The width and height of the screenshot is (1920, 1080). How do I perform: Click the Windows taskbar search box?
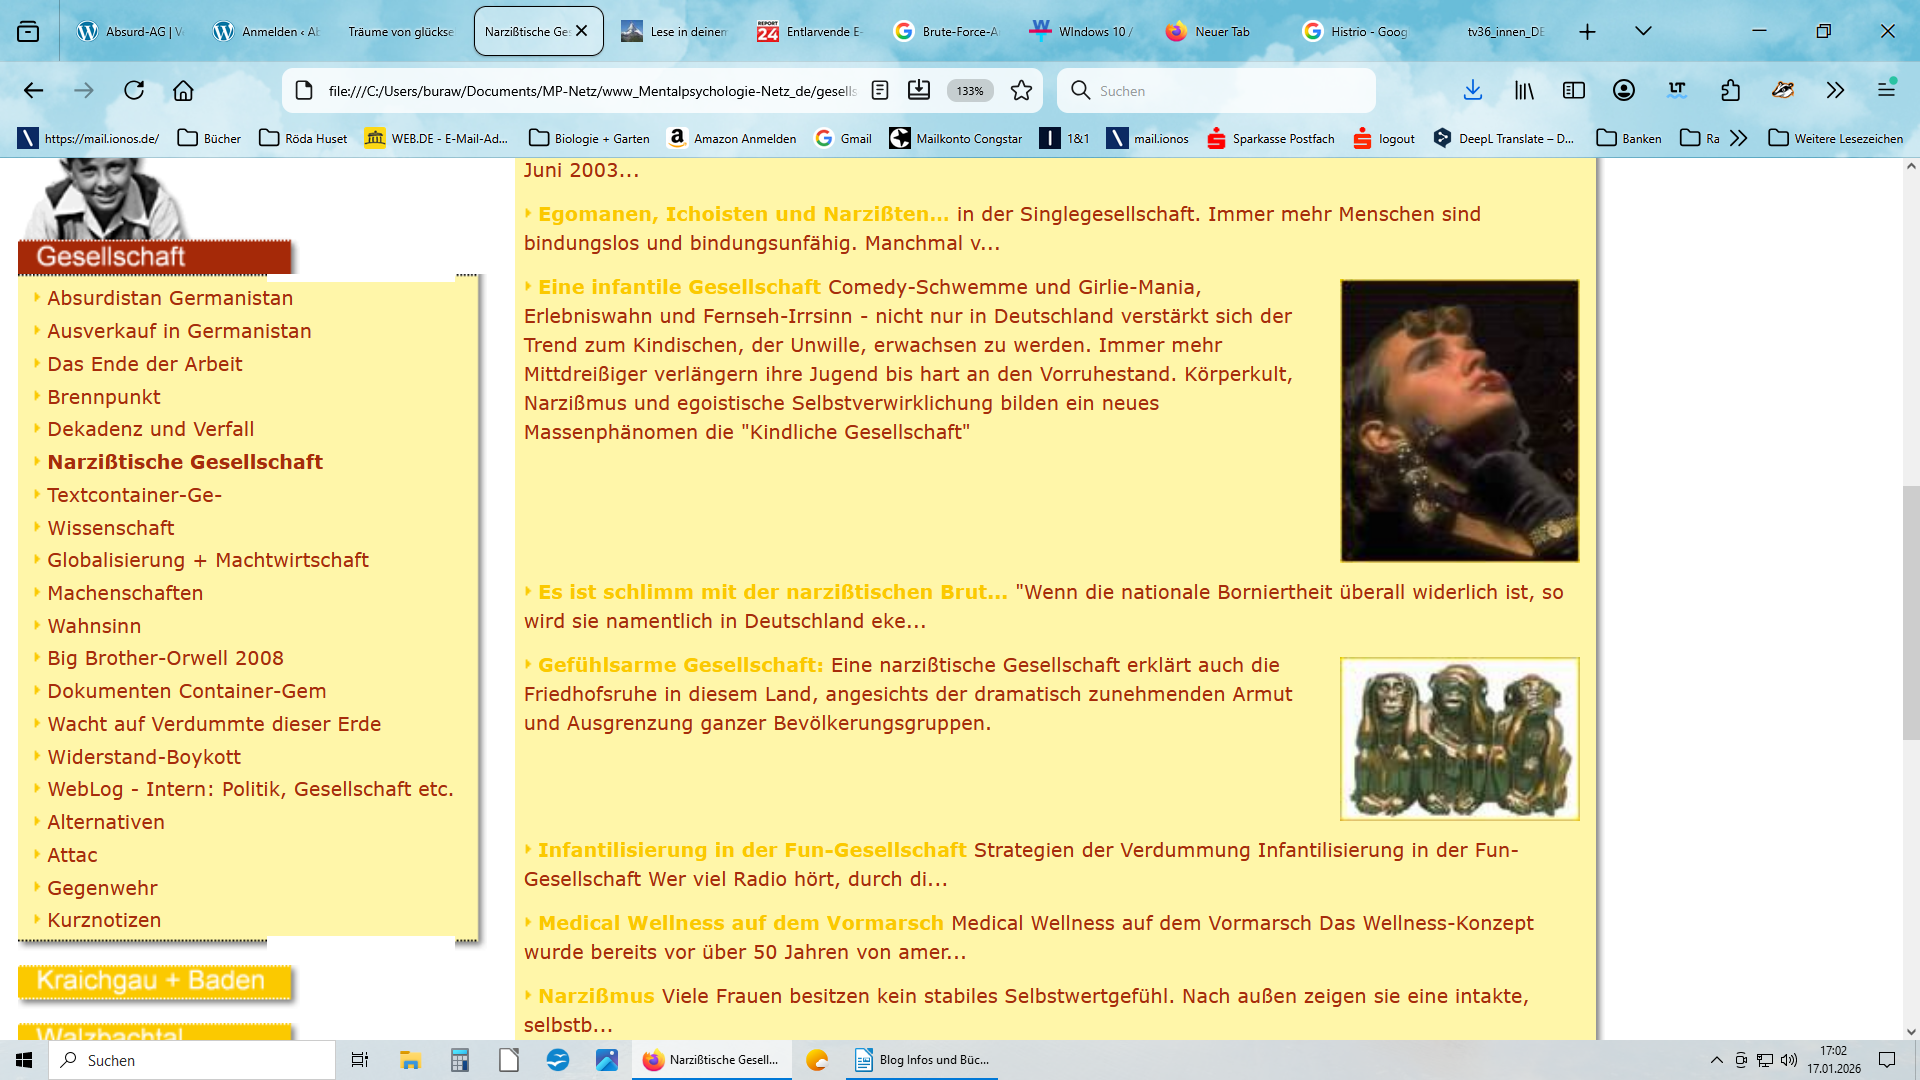click(192, 1060)
